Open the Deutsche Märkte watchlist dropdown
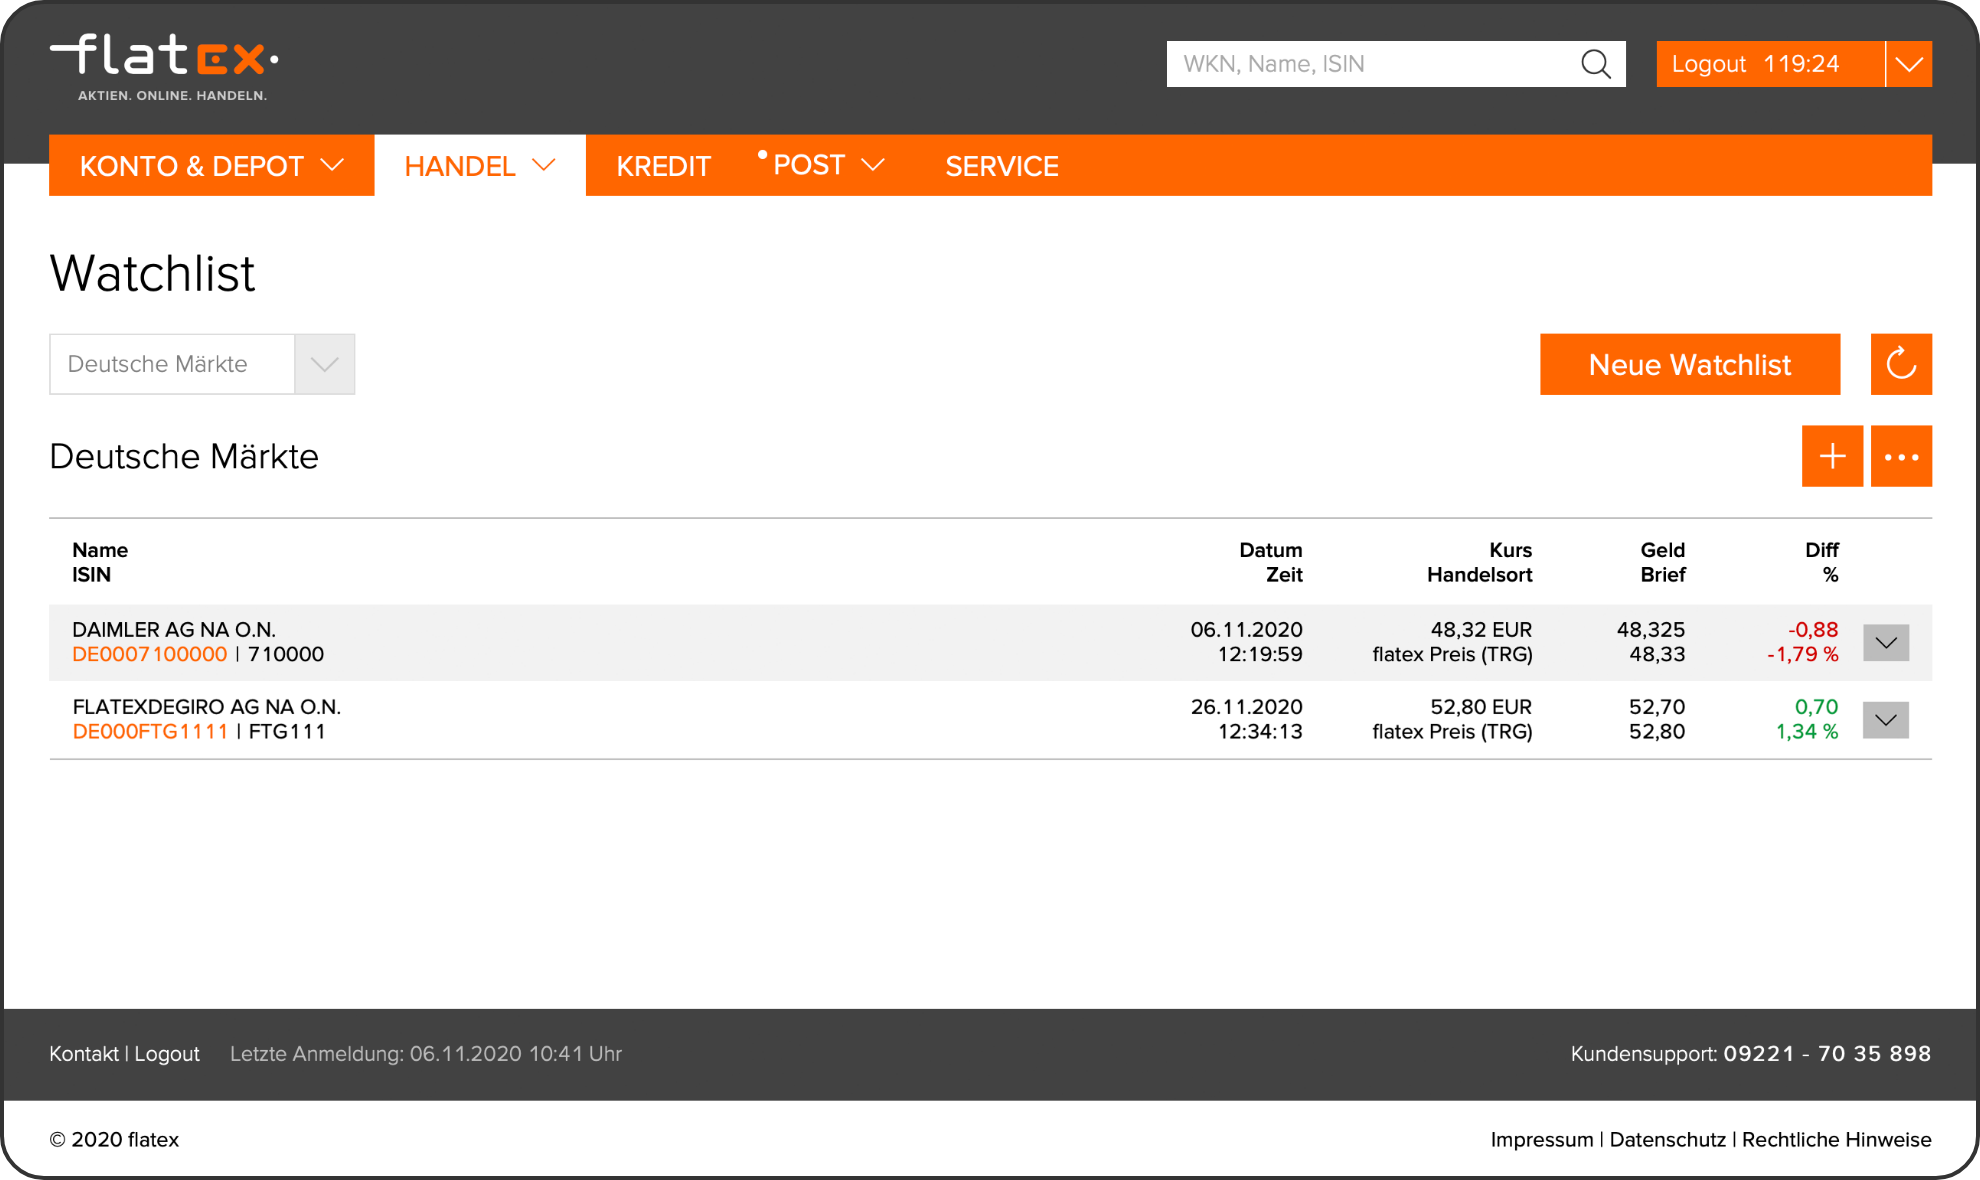The image size is (1980, 1180). tap(324, 364)
